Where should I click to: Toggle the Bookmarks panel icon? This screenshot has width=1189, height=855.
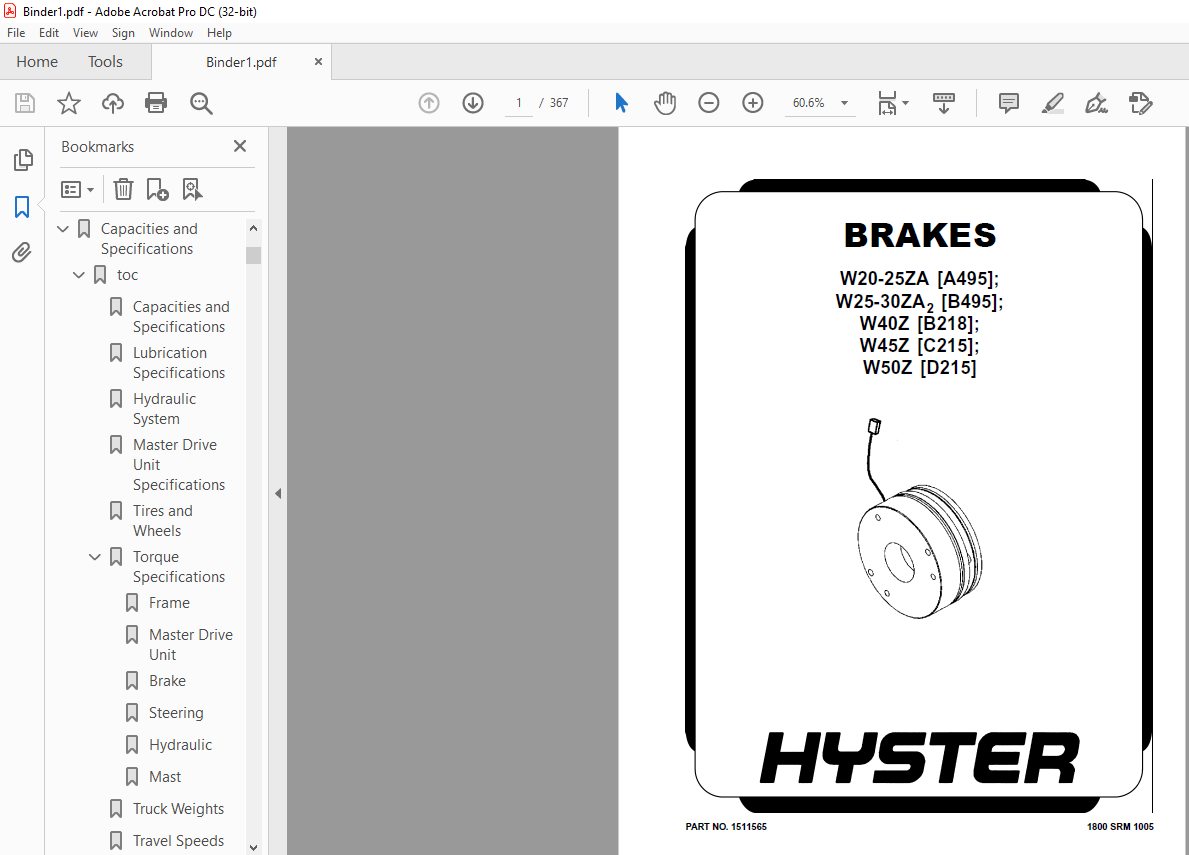(22, 207)
